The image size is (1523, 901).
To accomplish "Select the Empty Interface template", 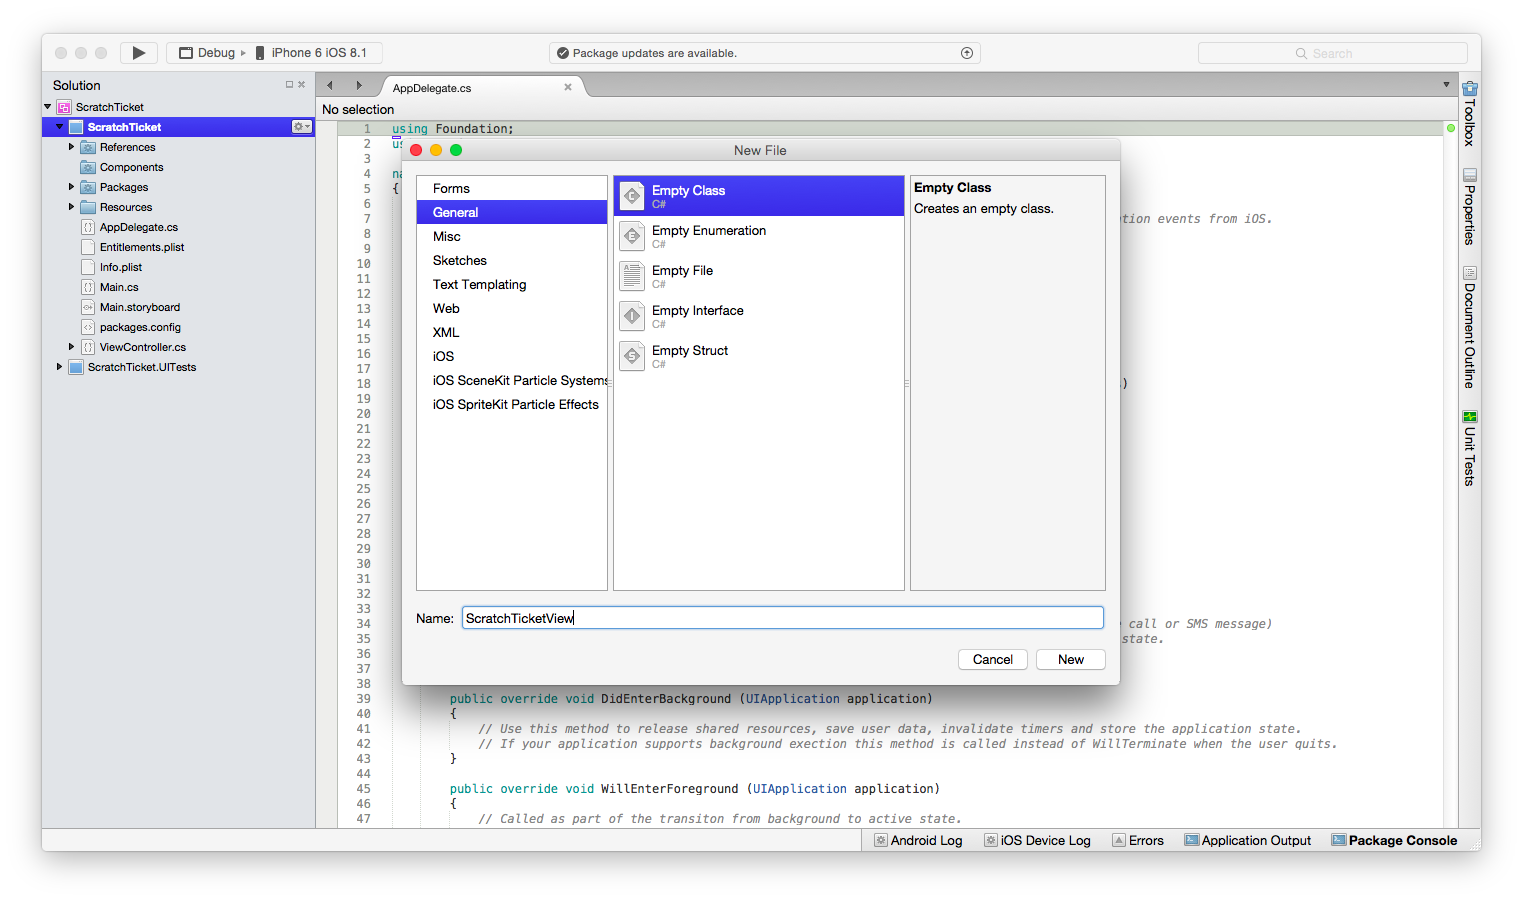I will point(697,315).
